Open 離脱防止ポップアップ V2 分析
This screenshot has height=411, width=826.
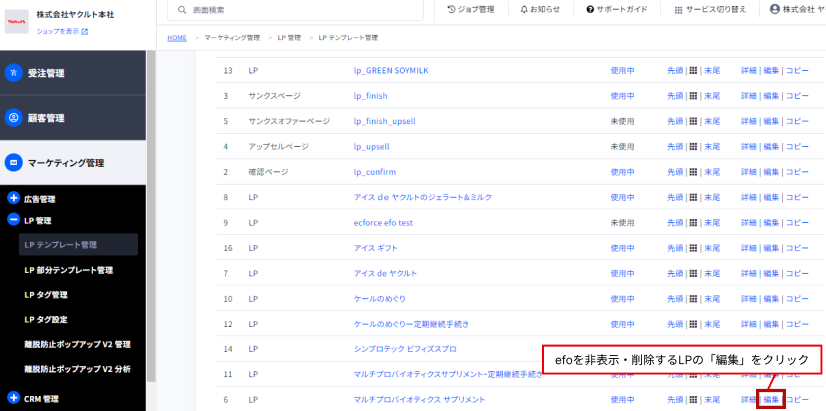(77, 369)
